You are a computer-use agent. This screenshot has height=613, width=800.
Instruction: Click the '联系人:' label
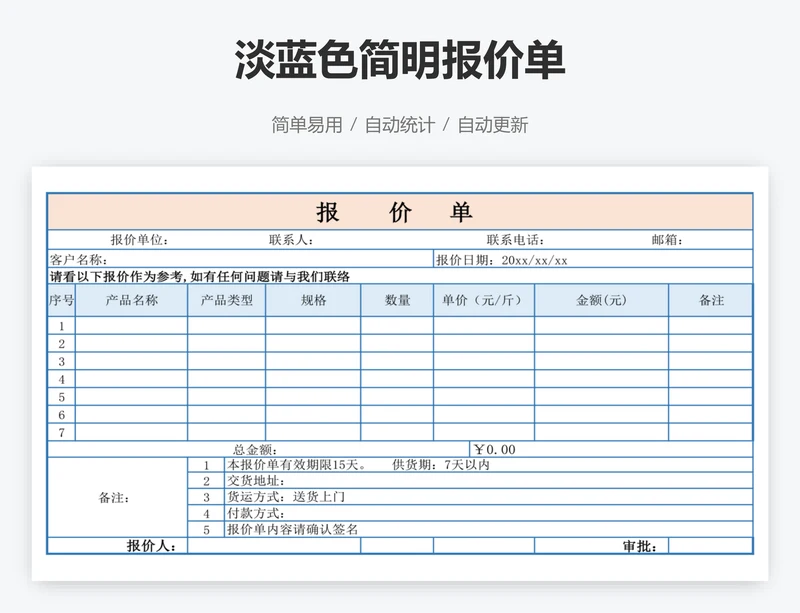click(291, 240)
